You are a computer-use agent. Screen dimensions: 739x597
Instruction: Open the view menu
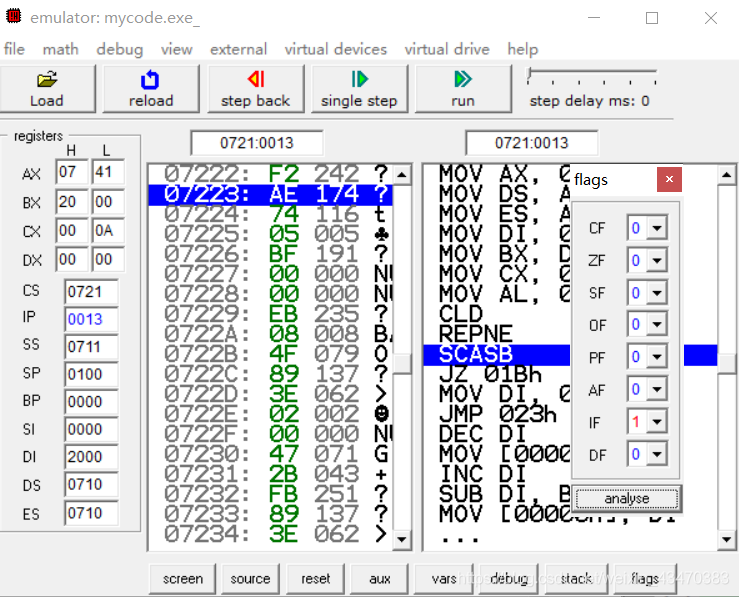176,49
